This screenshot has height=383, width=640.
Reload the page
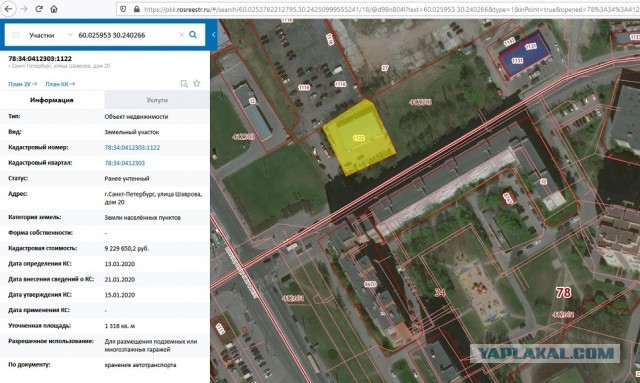coord(39,9)
